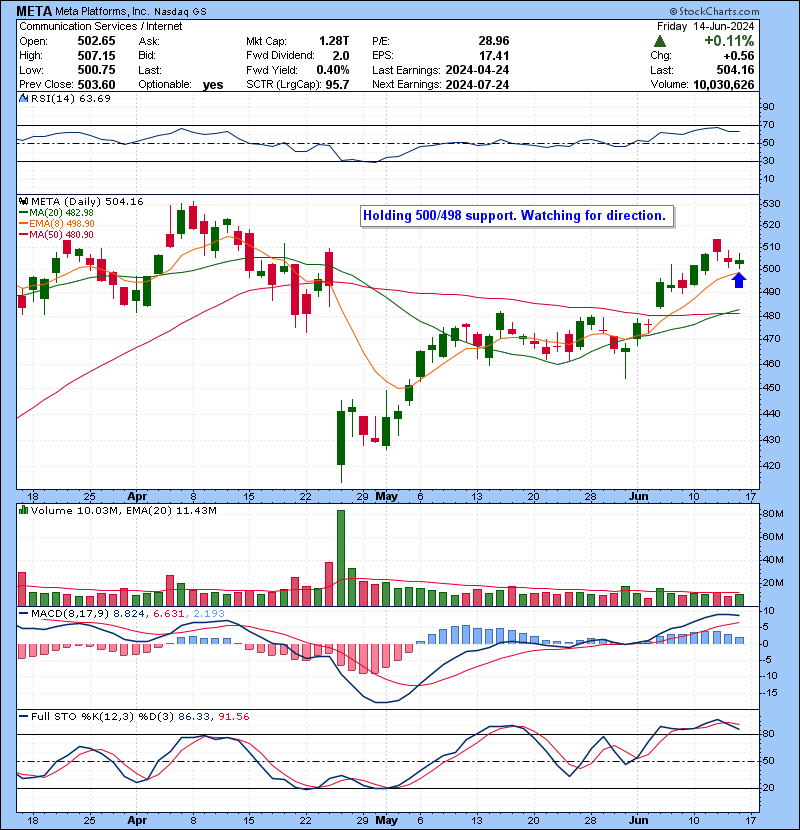Click the Chg value '+0.56'
The height and width of the screenshot is (830, 800).
coord(739,55)
